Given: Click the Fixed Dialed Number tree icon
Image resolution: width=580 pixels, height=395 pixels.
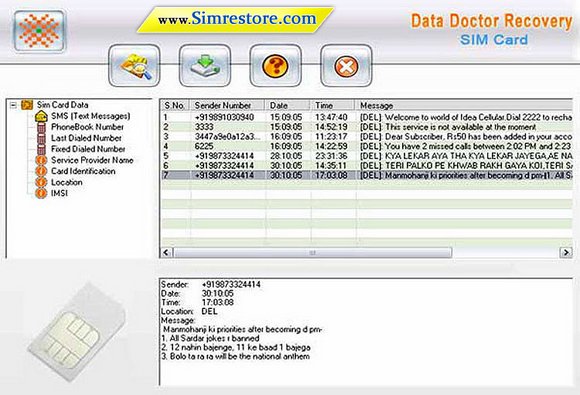Looking at the screenshot, I should pyautogui.click(x=41, y=149).
